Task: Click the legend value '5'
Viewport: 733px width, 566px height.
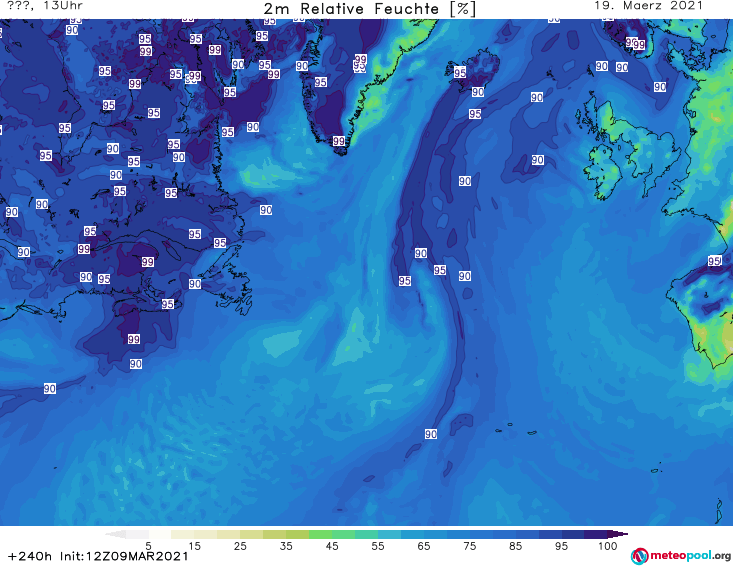Action: (148, 546)
